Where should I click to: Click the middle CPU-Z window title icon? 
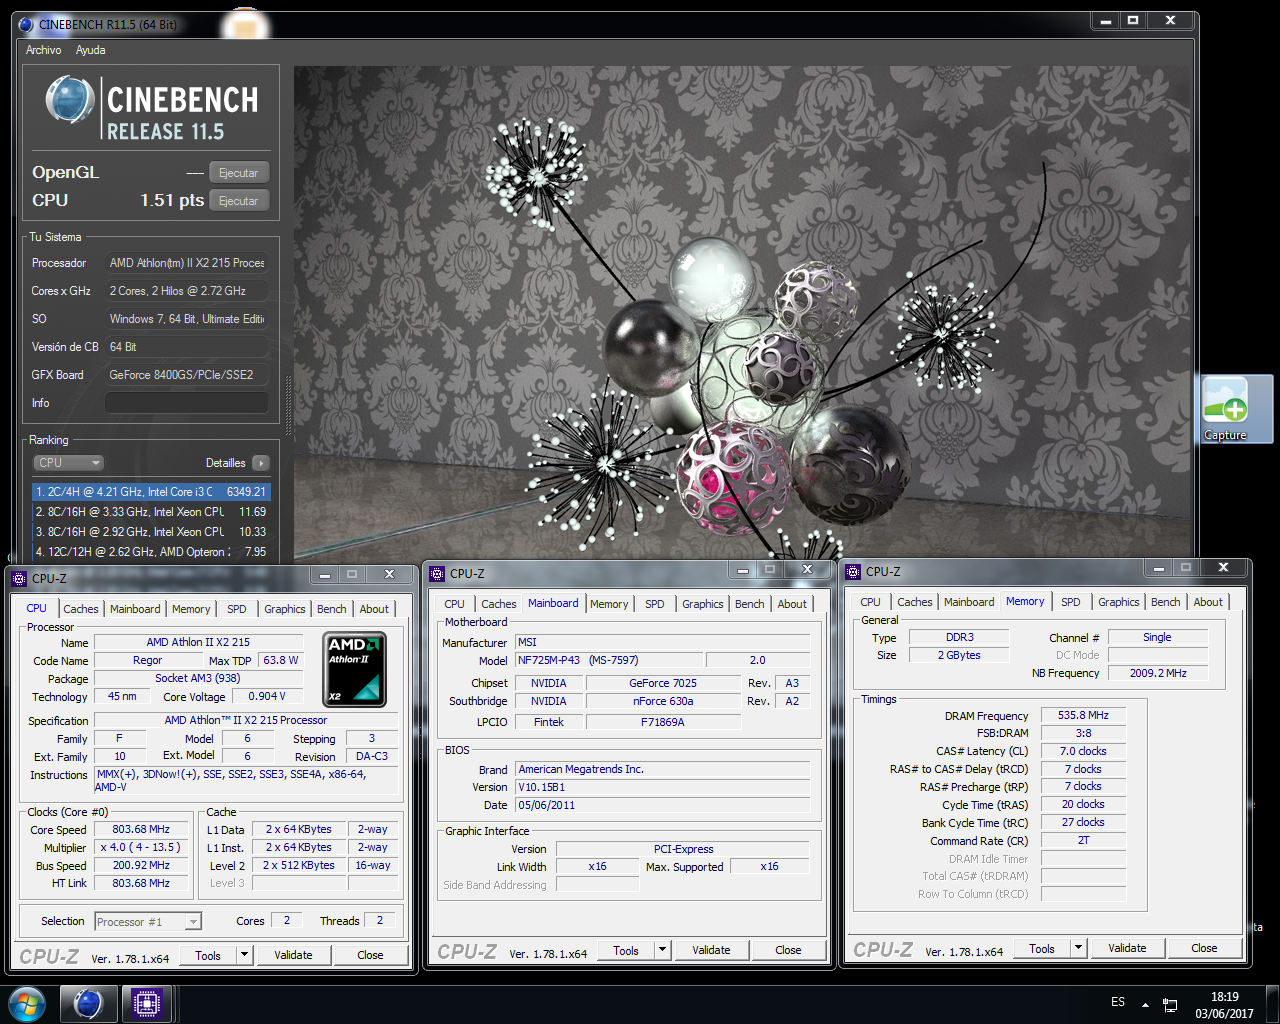click(437, 573)
